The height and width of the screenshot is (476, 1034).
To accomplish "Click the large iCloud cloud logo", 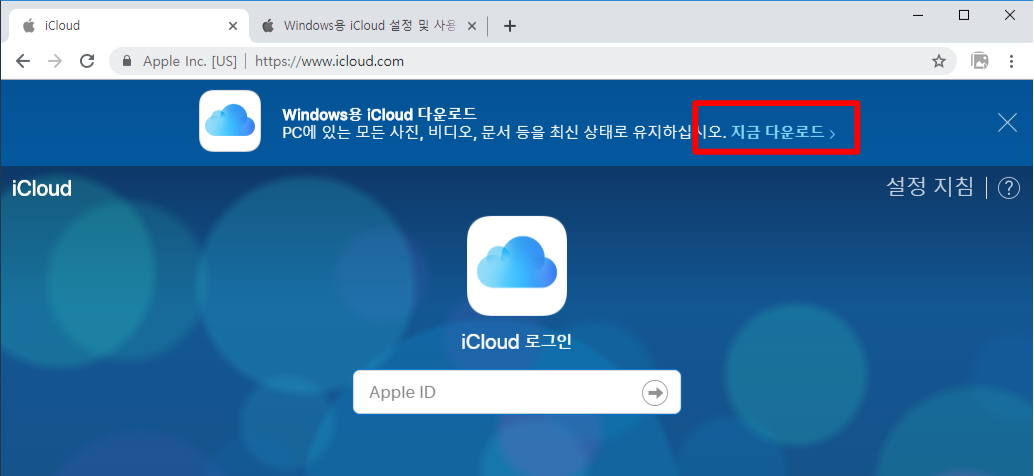I will [517, 266].
